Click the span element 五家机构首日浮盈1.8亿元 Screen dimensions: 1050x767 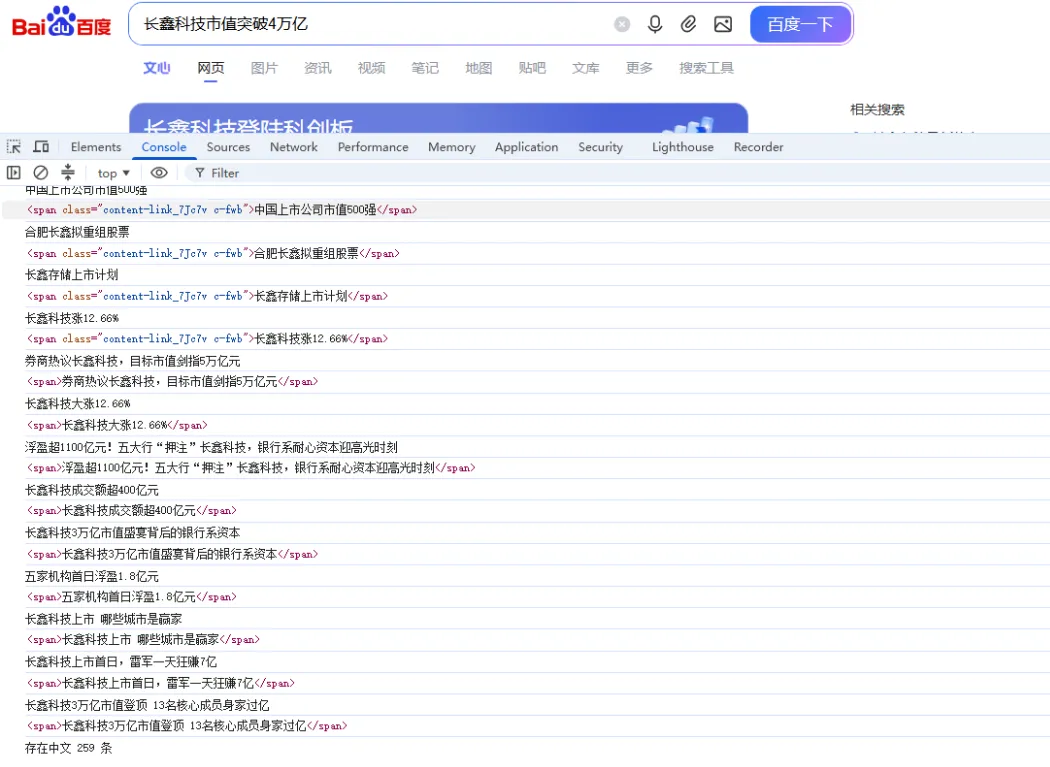pos(131,597)
